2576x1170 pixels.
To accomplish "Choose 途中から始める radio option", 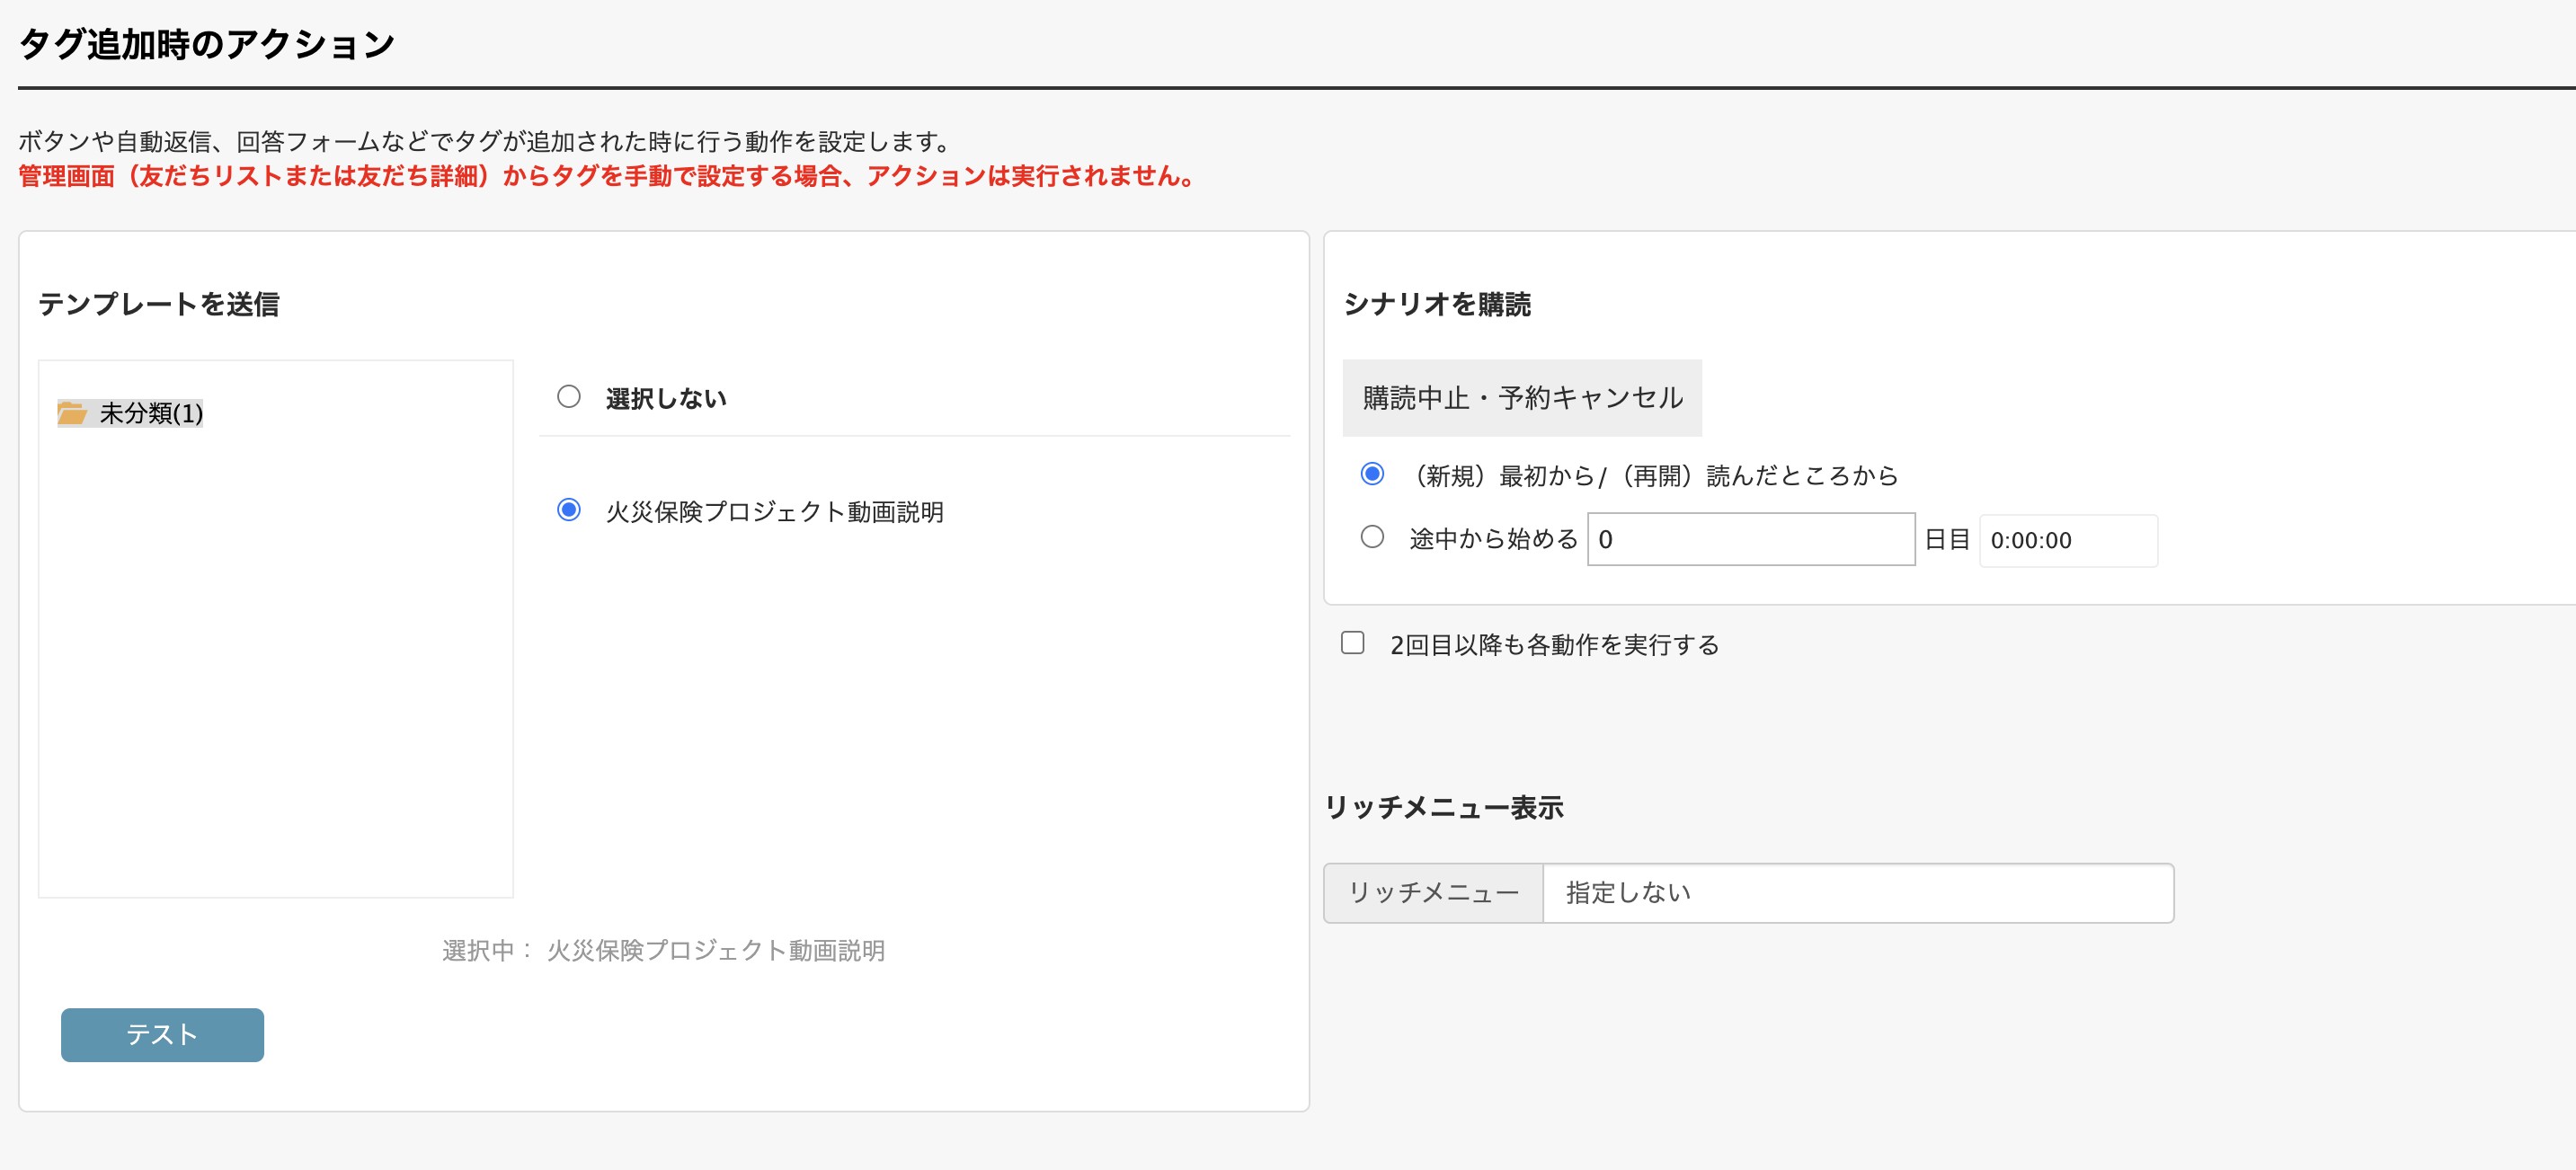I will (x=1372, y=537).
